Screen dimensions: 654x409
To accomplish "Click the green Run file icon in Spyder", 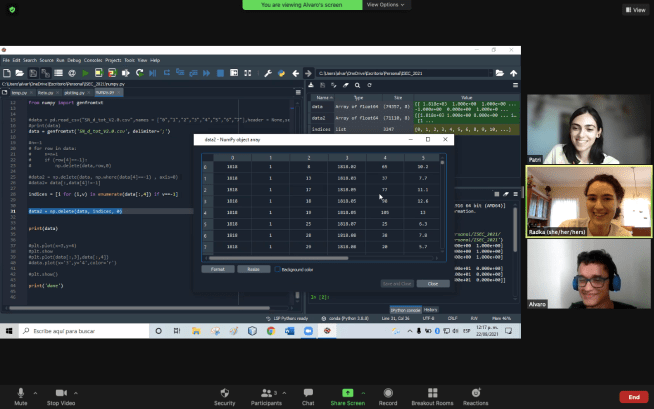I will click(86, 73).
